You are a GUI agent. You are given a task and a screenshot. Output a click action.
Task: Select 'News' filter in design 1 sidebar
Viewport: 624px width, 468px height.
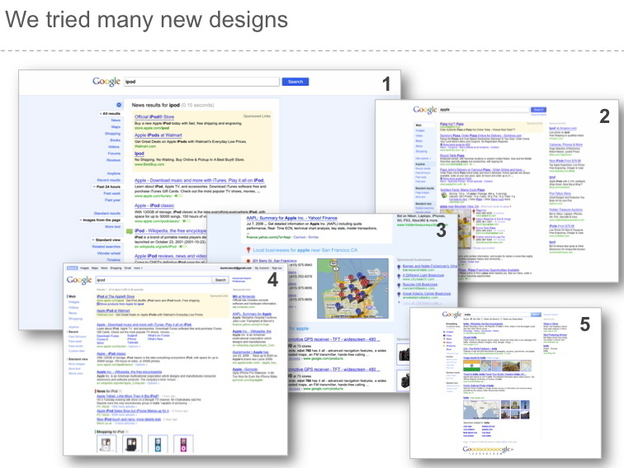[x=116, y=120]
